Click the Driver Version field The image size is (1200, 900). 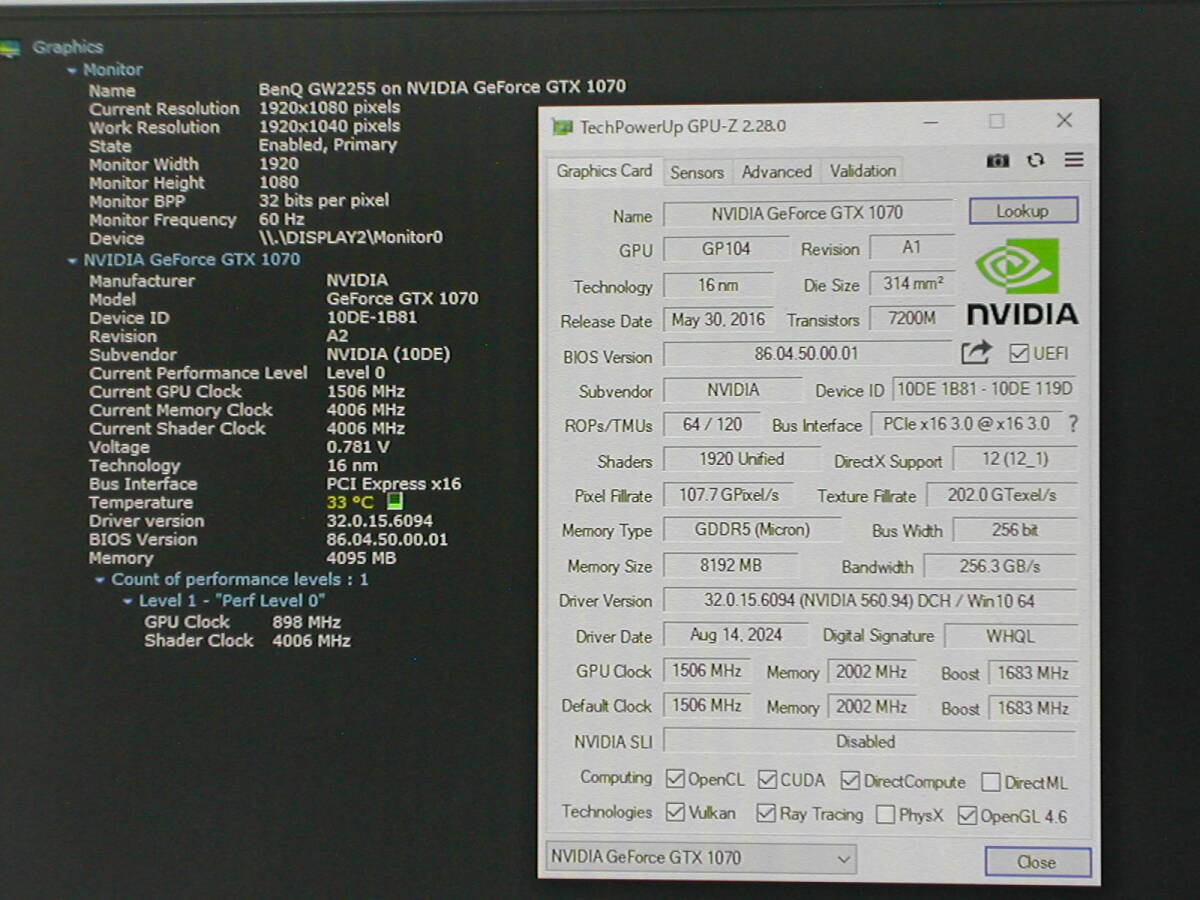click(870, 600)
